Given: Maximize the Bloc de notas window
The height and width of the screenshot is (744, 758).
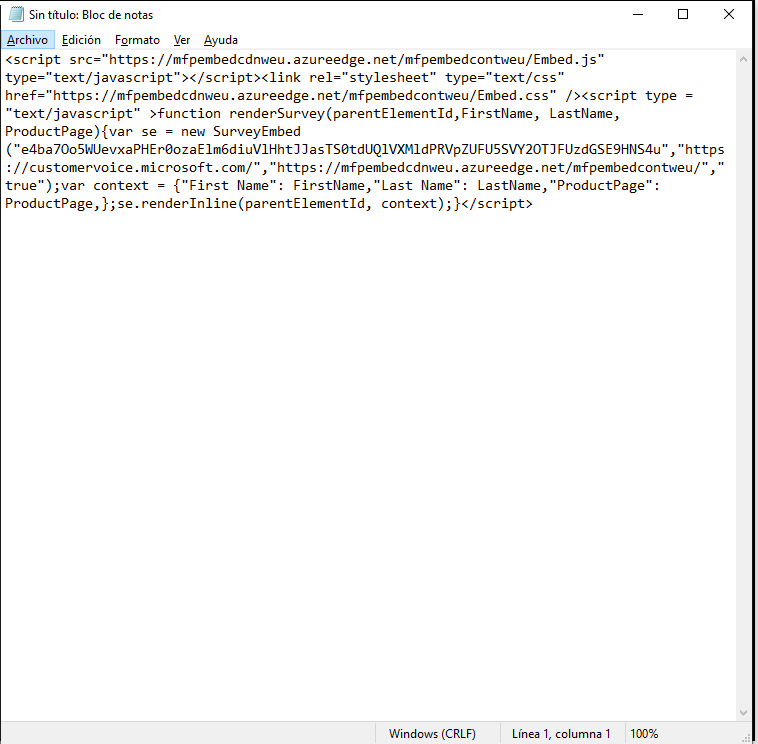Looking at the screenshot, I should pyautogui.click(x=683, y=15).
